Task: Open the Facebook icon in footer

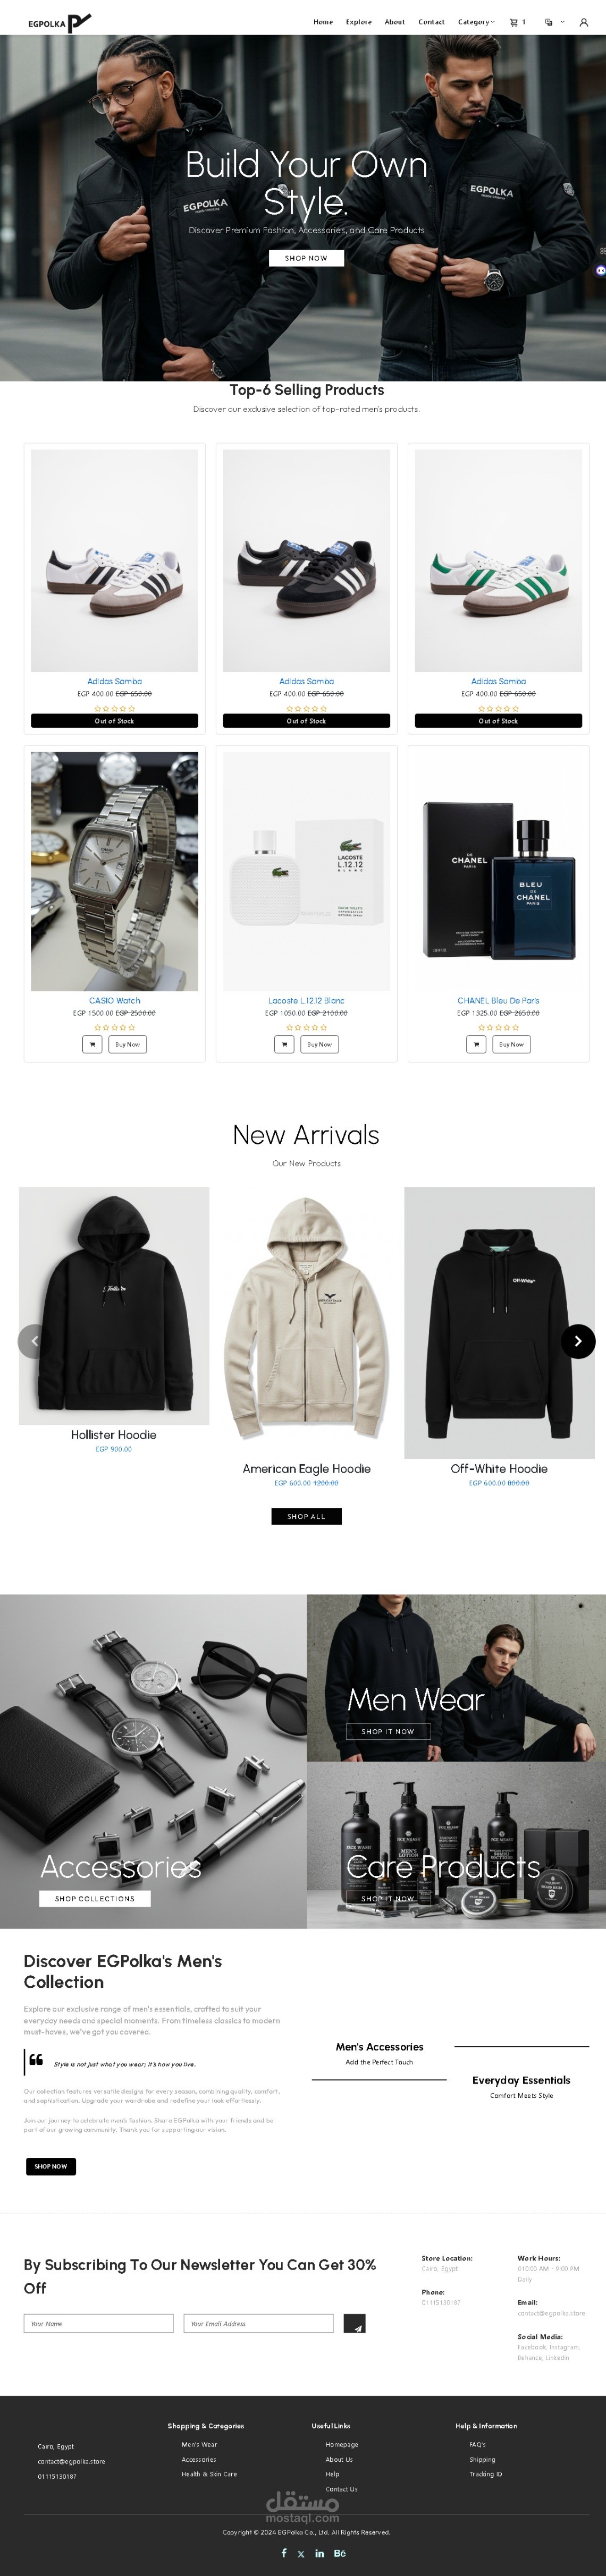Action: coord(284,2552)
